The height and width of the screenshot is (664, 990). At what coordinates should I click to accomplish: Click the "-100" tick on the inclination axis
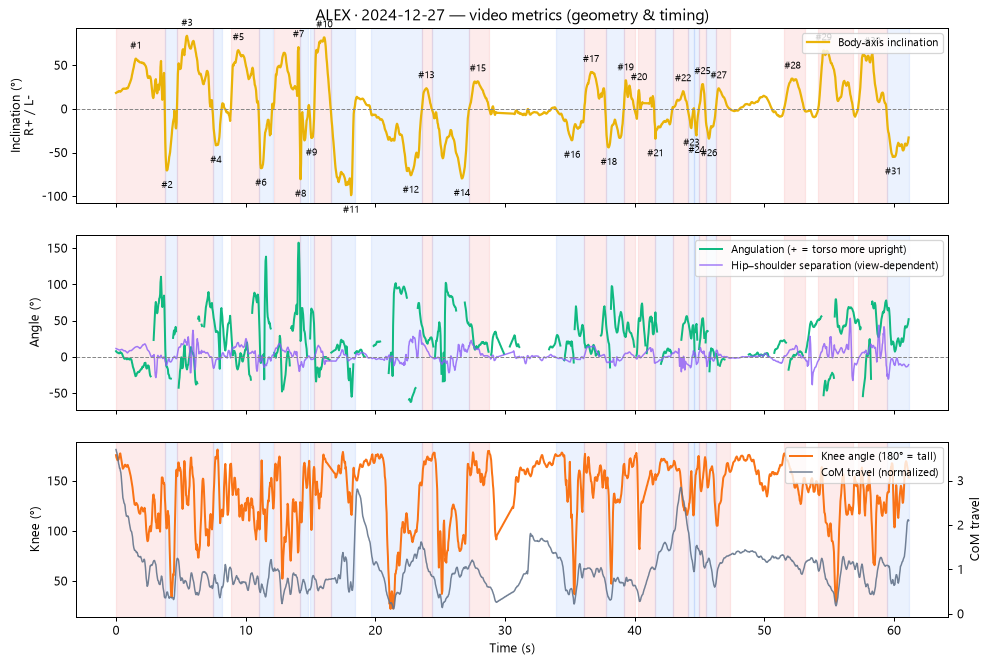pos(55,196)
